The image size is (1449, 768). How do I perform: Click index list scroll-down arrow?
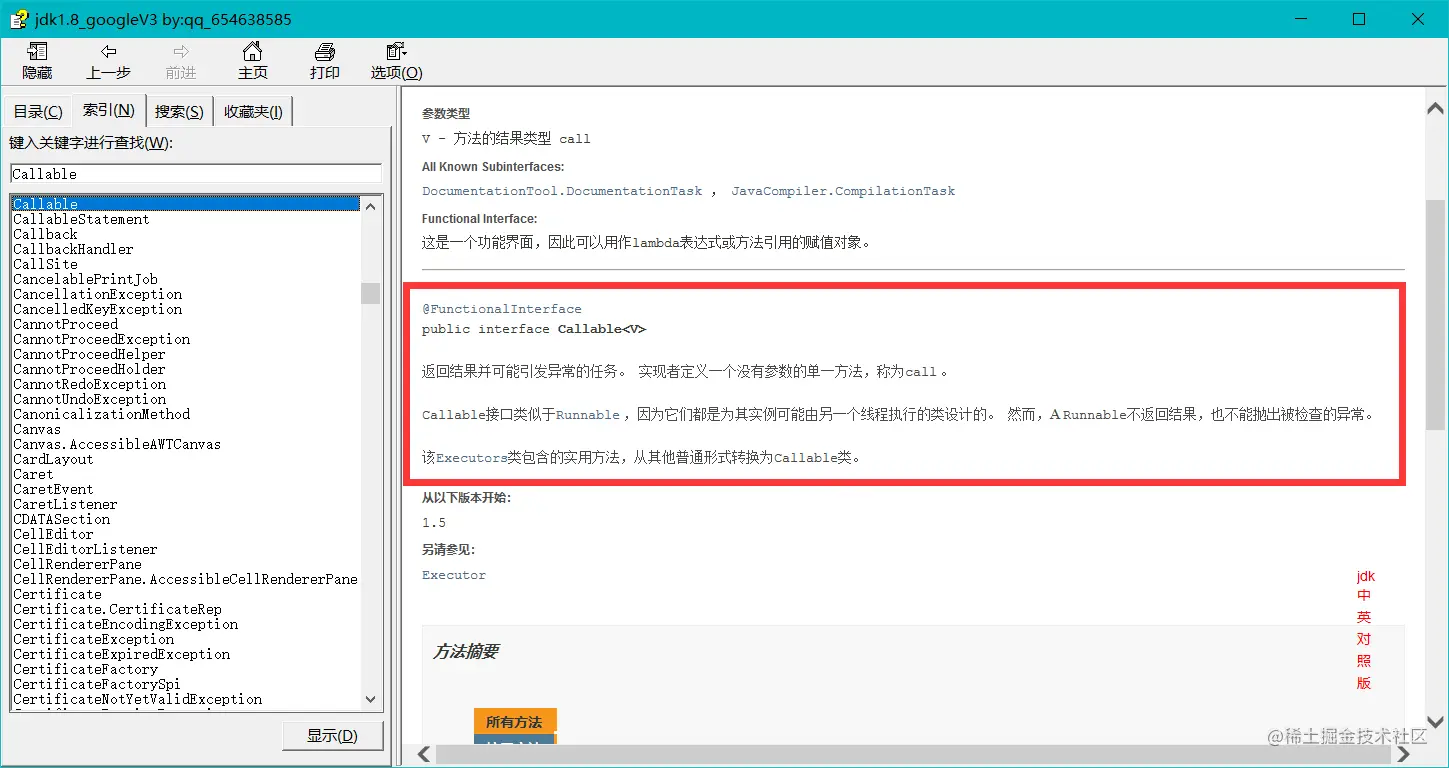(x=371, y=700)
